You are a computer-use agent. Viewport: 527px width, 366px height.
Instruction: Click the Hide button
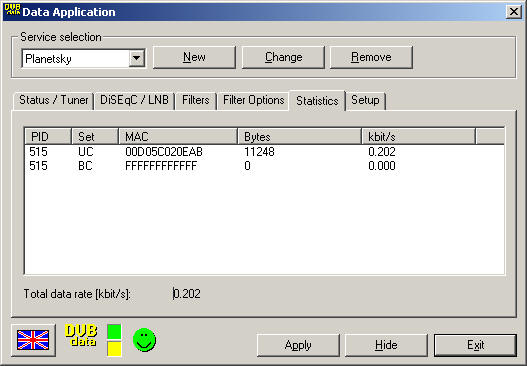(x=386, y=345)
